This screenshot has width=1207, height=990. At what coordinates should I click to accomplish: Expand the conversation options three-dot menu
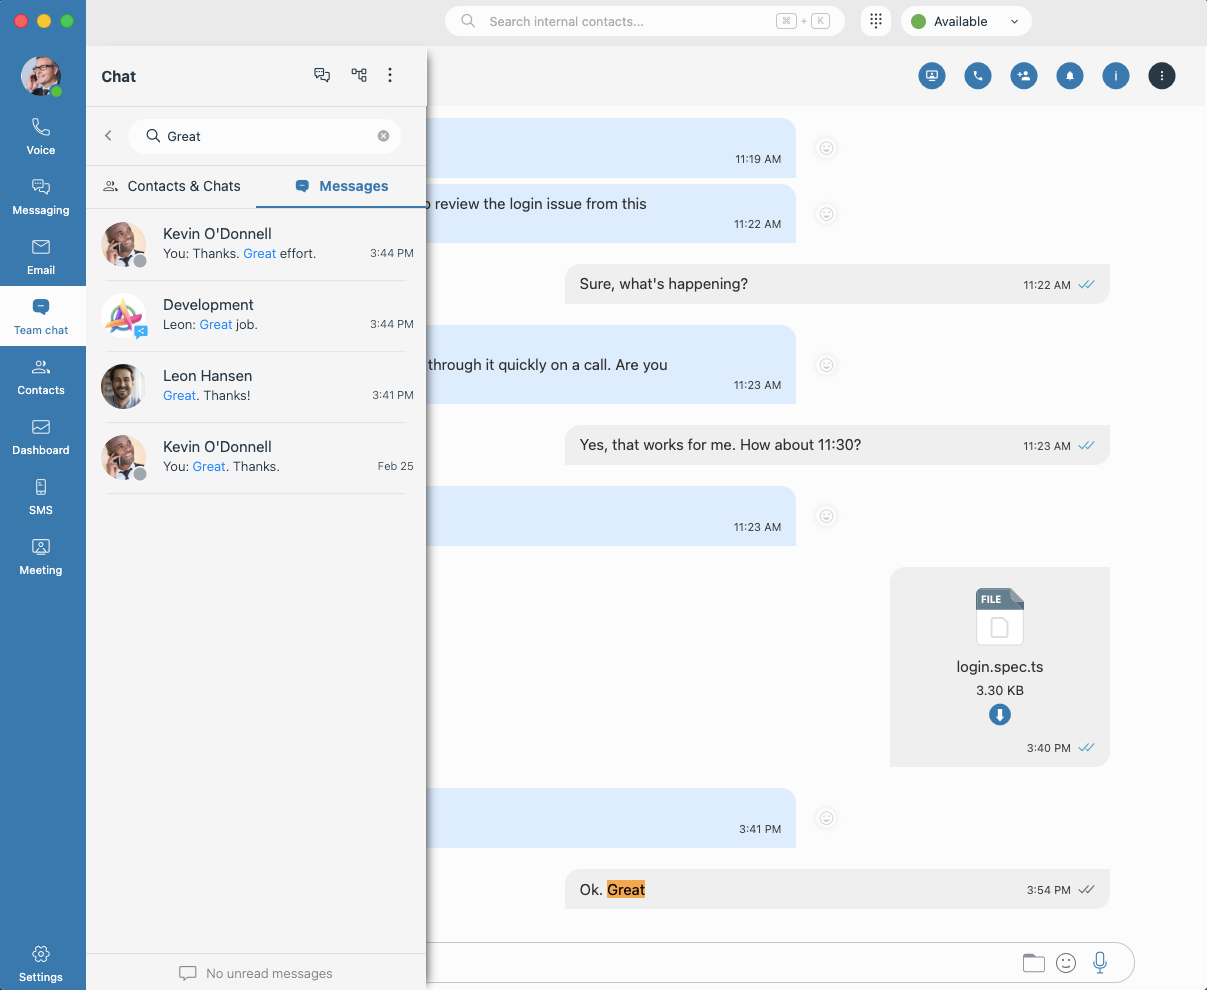click(1161, 75)
